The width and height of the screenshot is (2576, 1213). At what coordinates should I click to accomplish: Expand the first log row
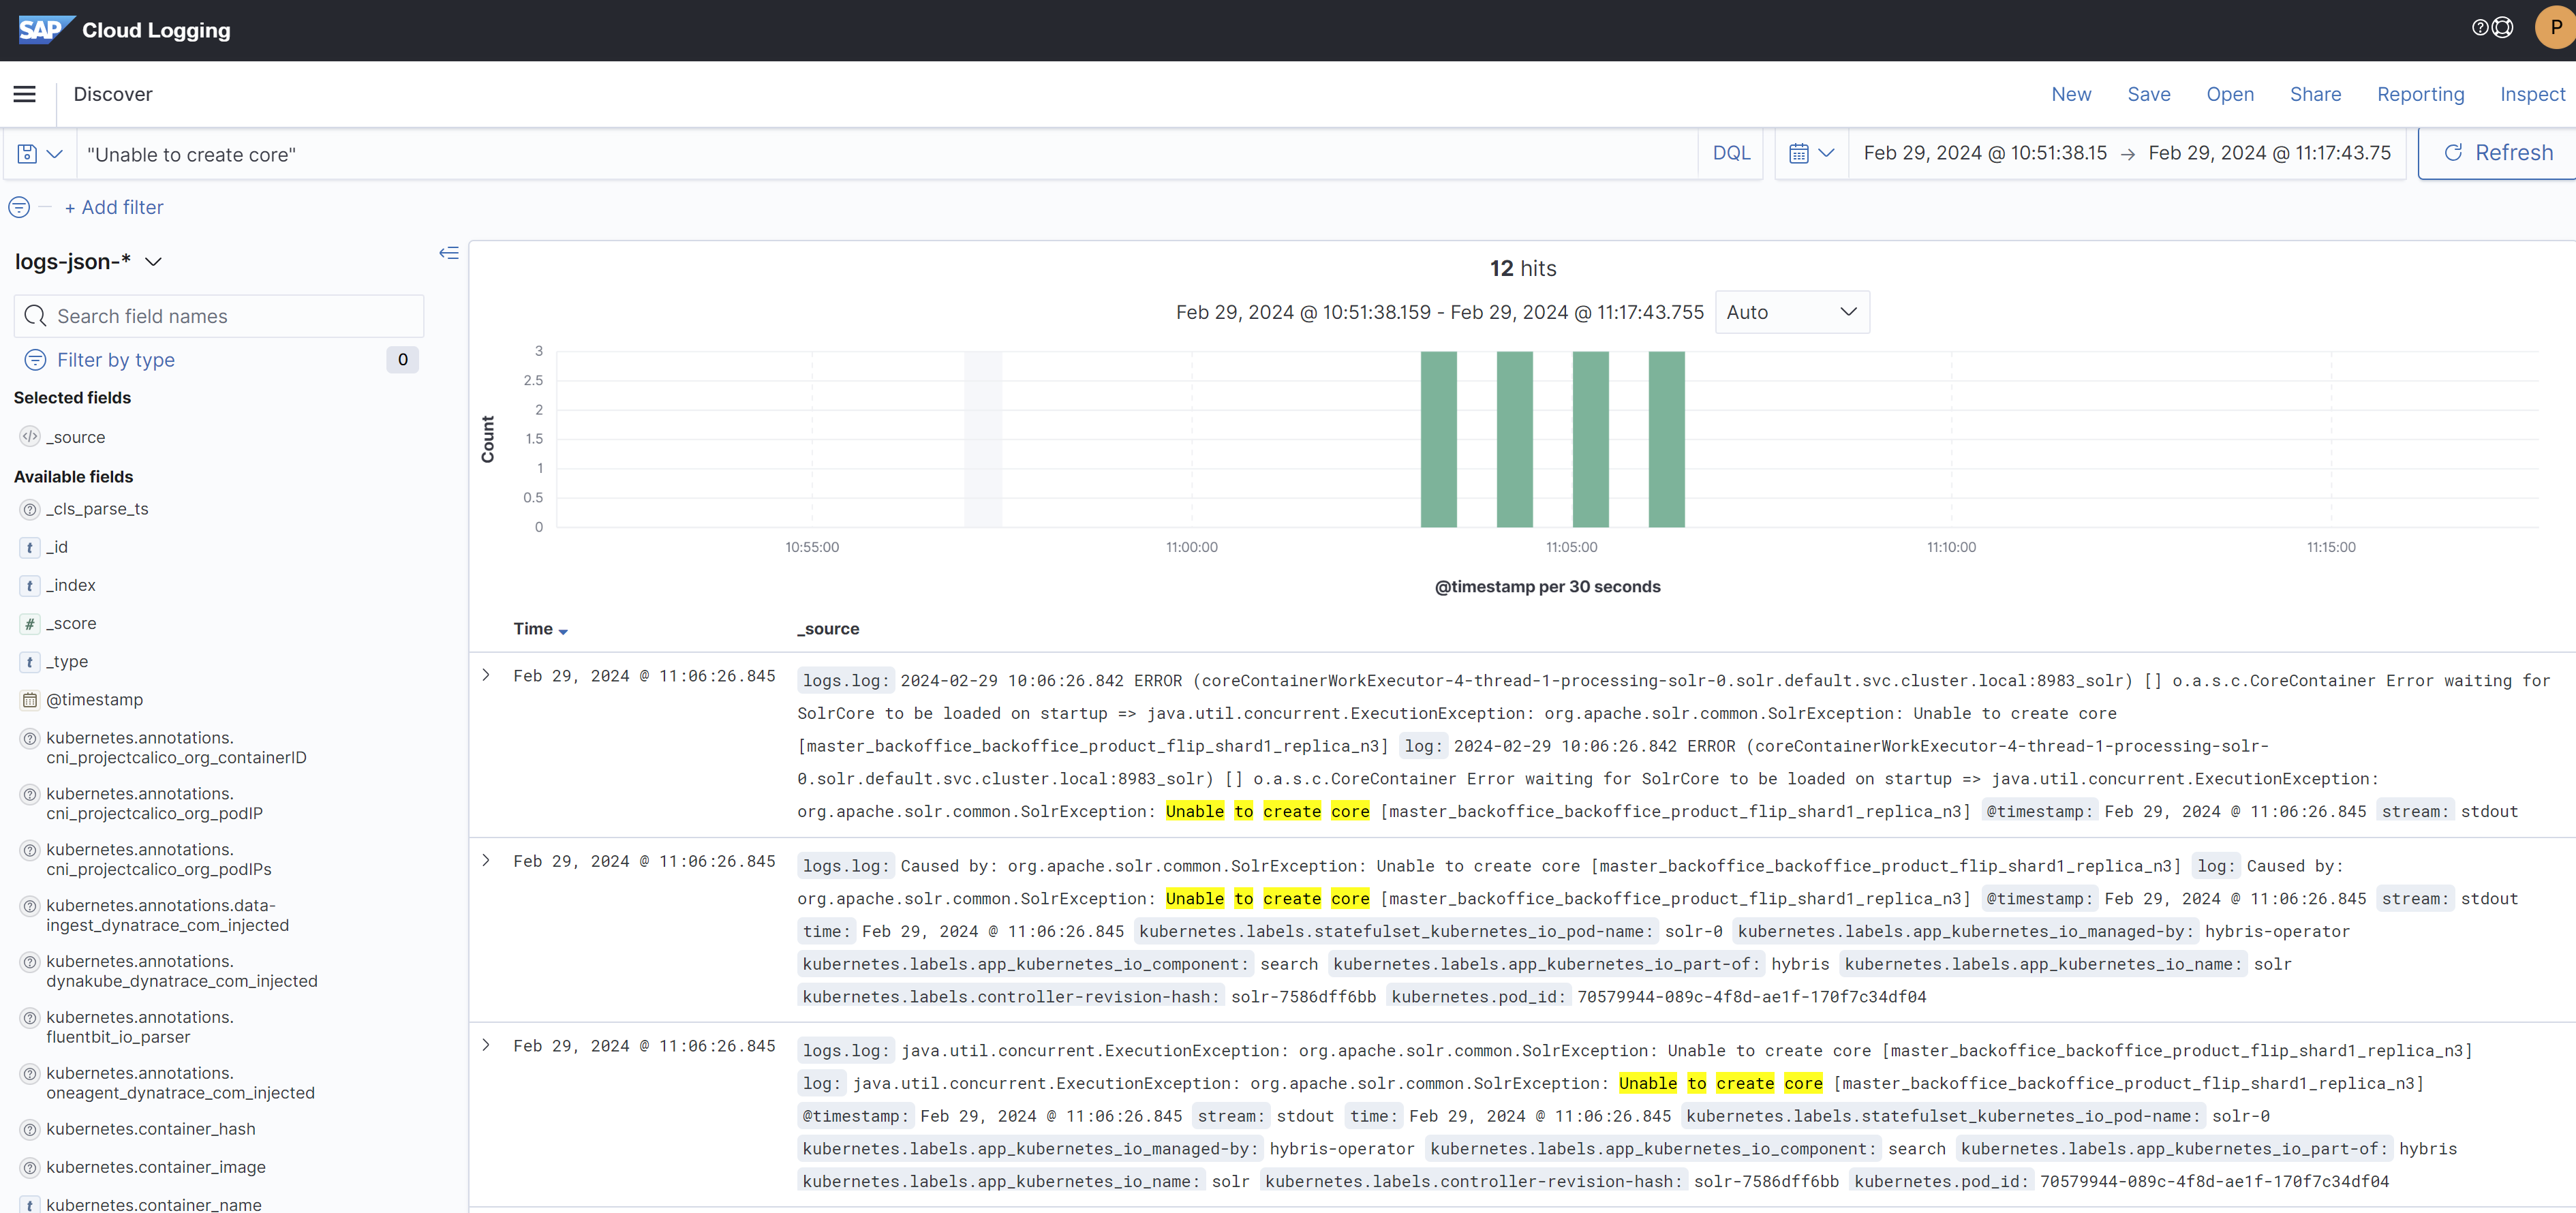click(x=487, y=675)
